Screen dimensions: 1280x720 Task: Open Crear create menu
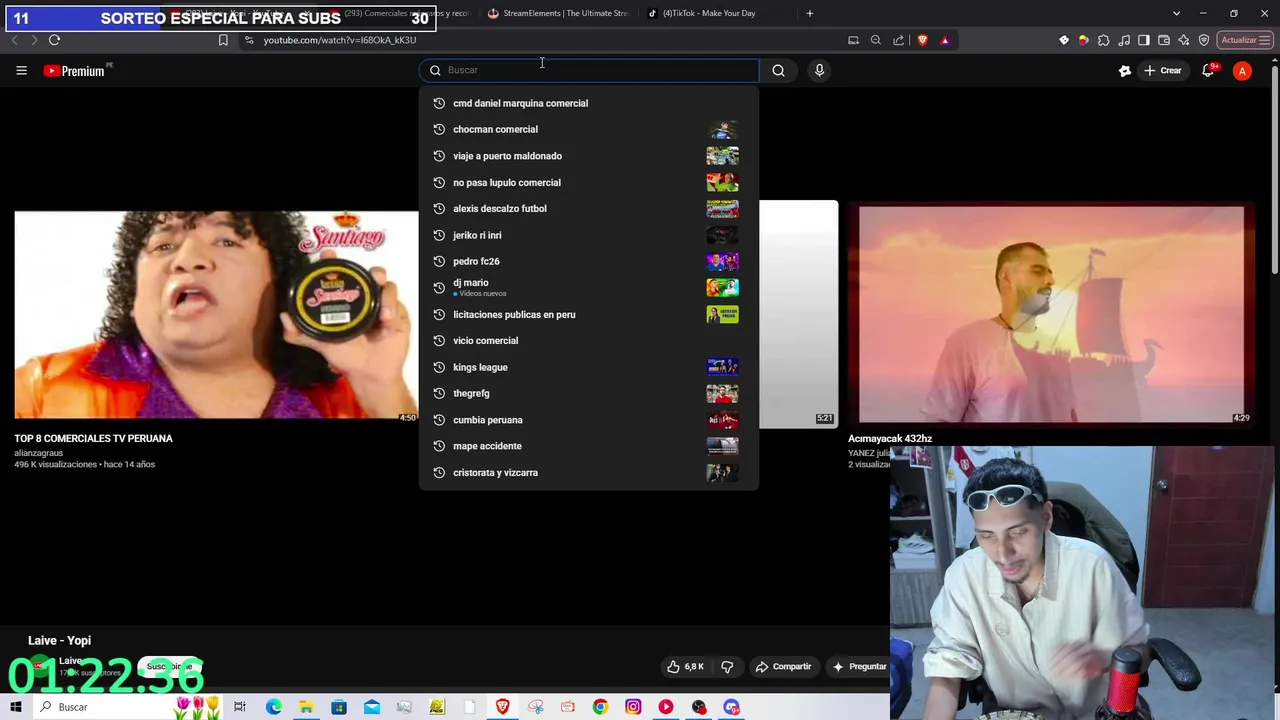(x=1163, y=70)
